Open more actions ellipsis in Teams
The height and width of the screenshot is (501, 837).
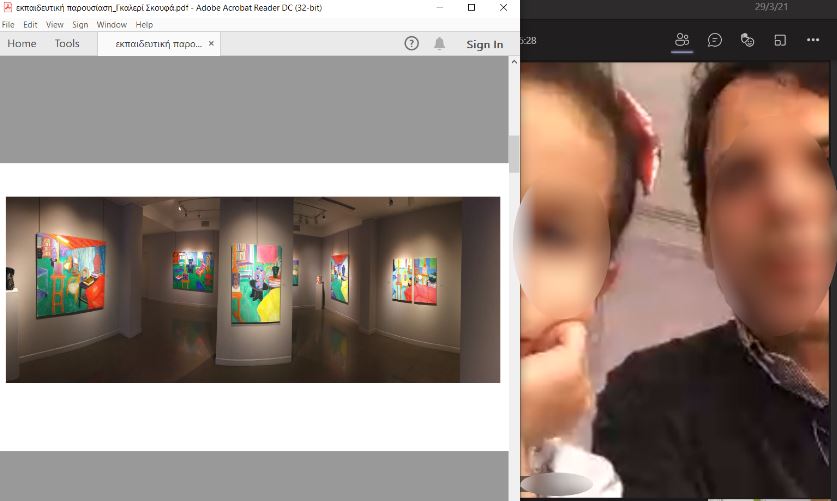[813, 40]
